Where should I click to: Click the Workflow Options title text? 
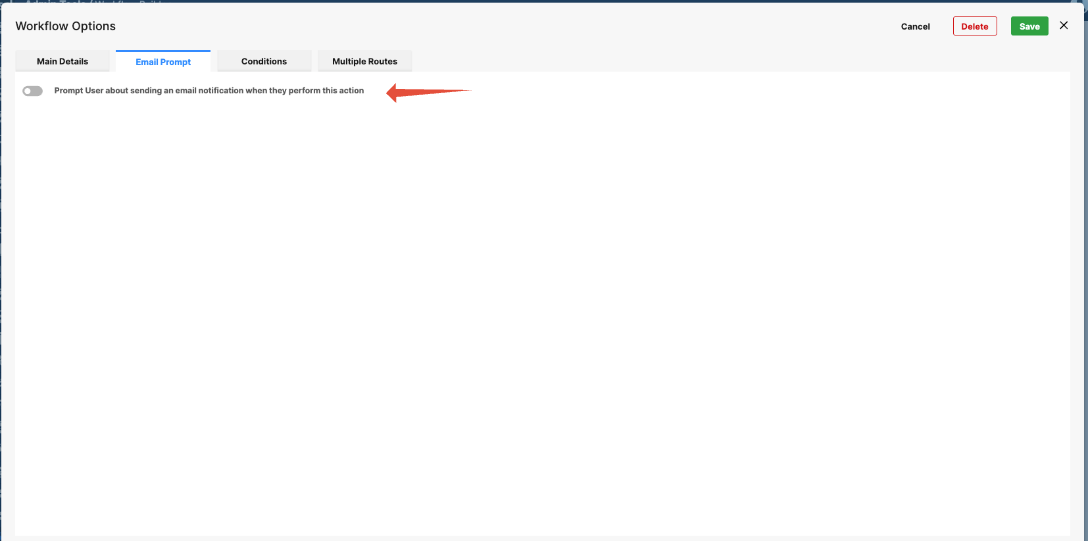65,26
